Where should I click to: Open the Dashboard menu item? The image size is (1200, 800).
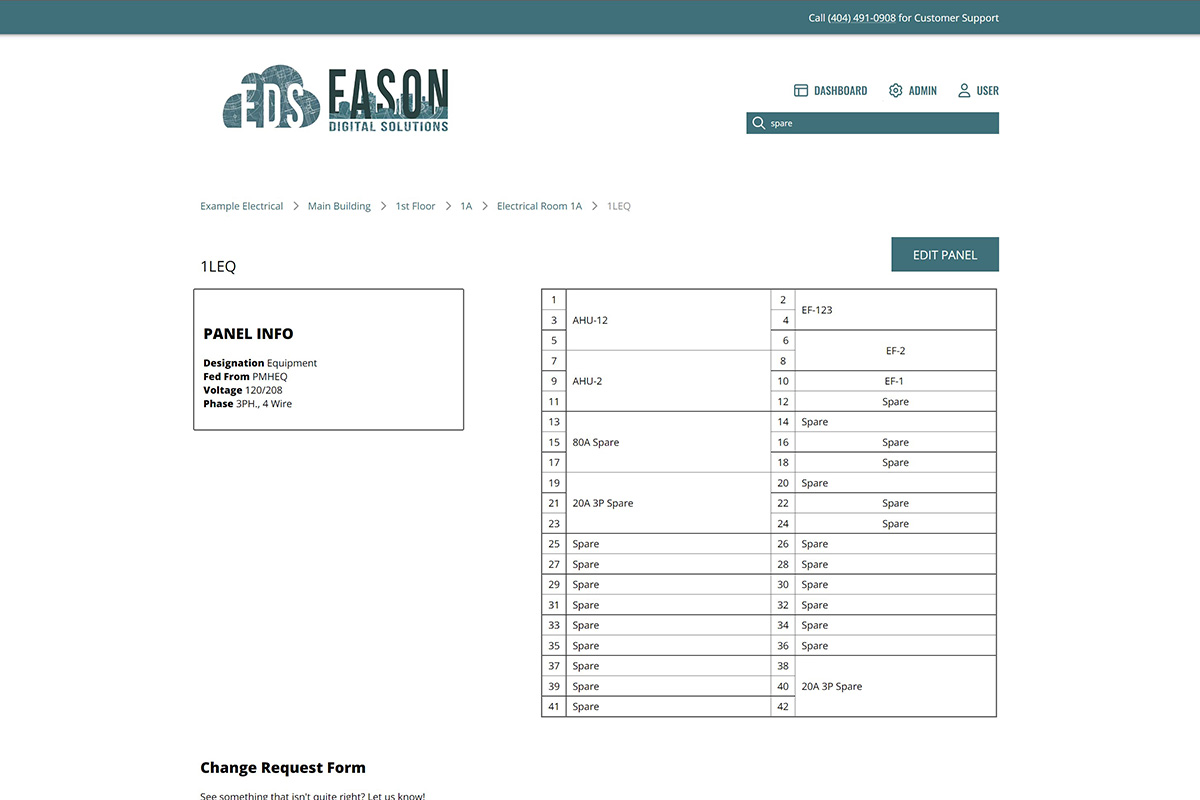click(840, 91)
